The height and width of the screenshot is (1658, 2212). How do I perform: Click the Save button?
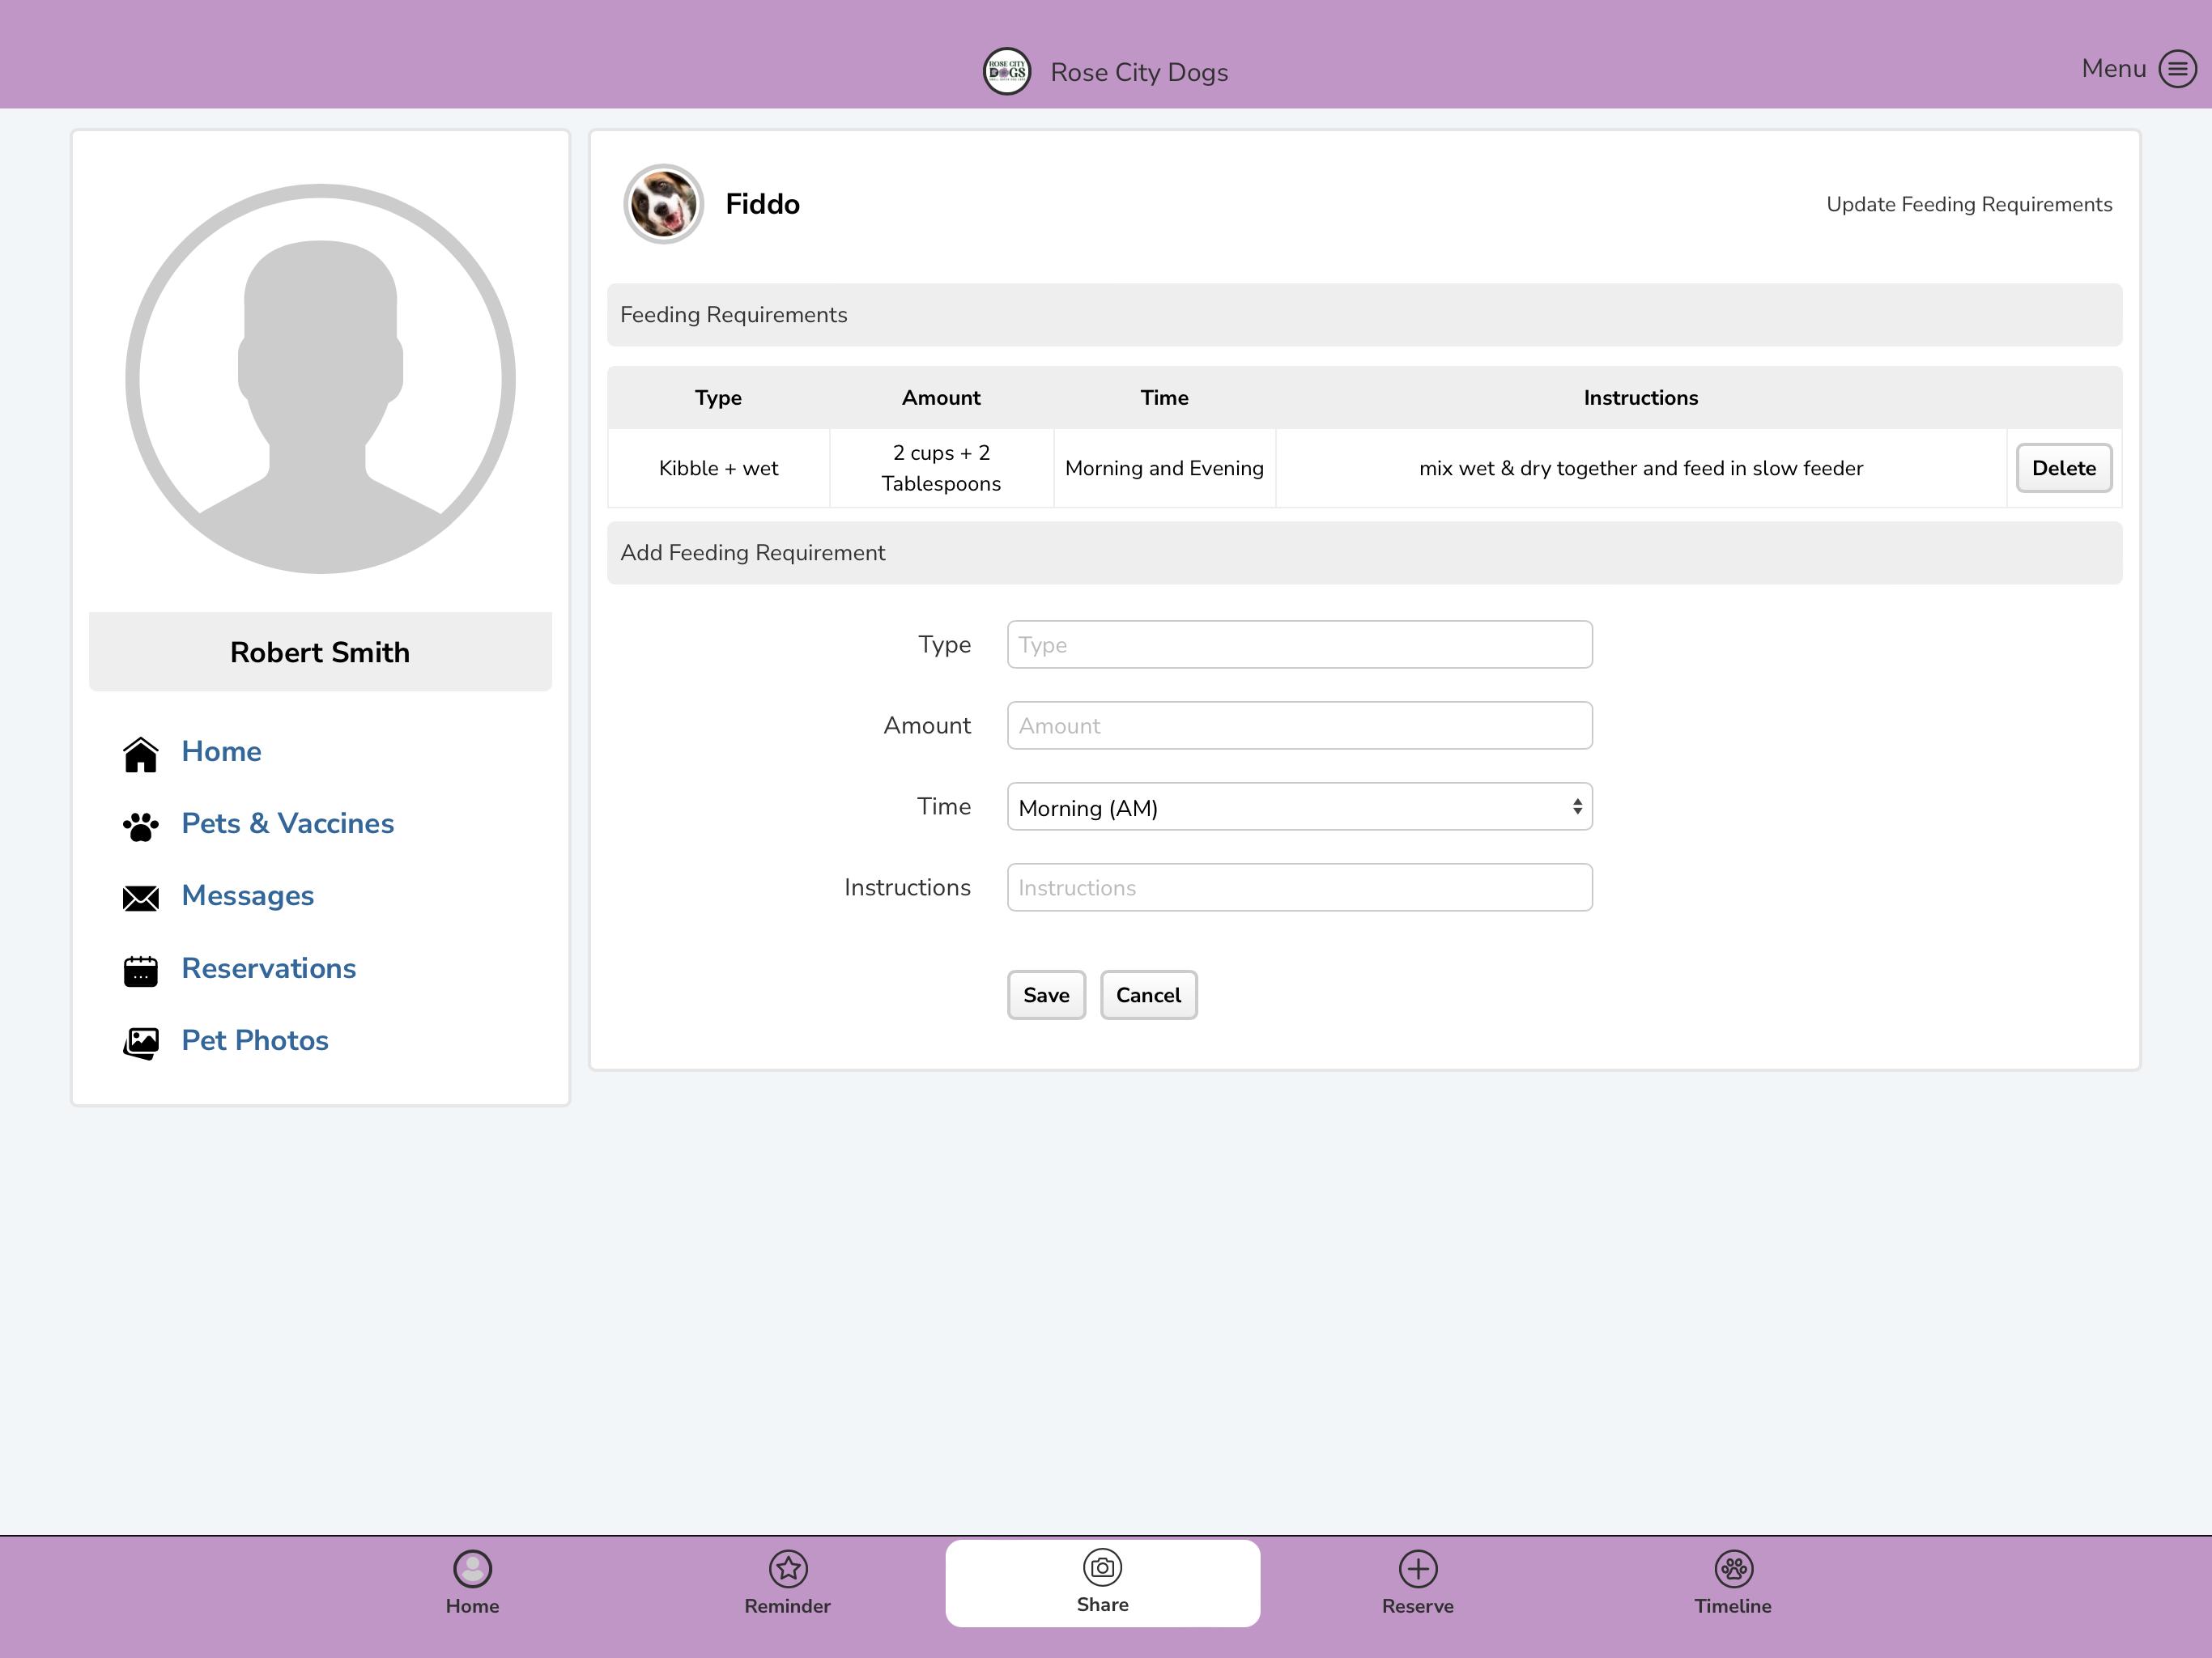pos(1046,995)
